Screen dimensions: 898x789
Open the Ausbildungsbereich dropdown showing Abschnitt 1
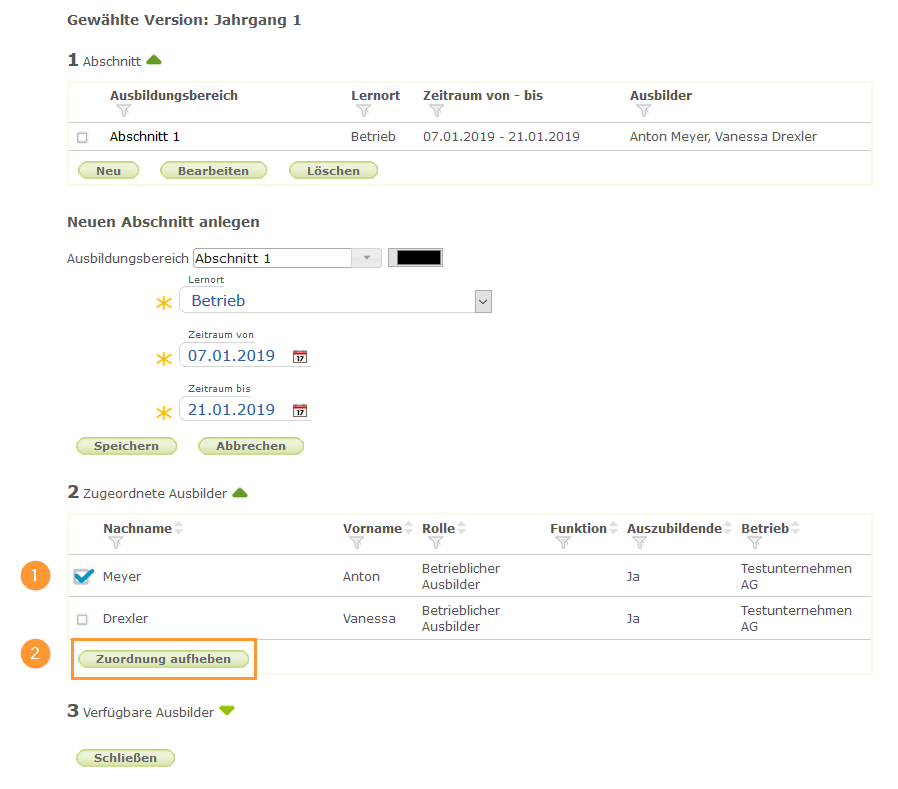[x=367, y=257]
